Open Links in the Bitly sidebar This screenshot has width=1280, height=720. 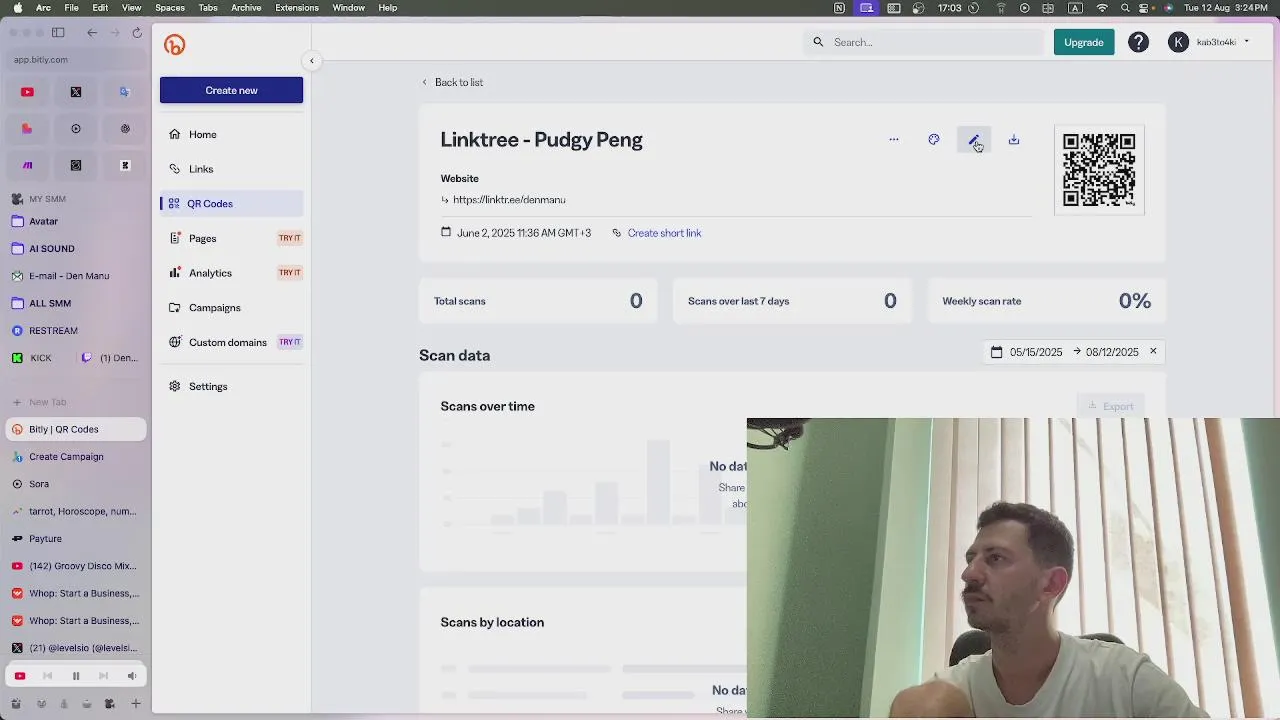tap(231, 169)
